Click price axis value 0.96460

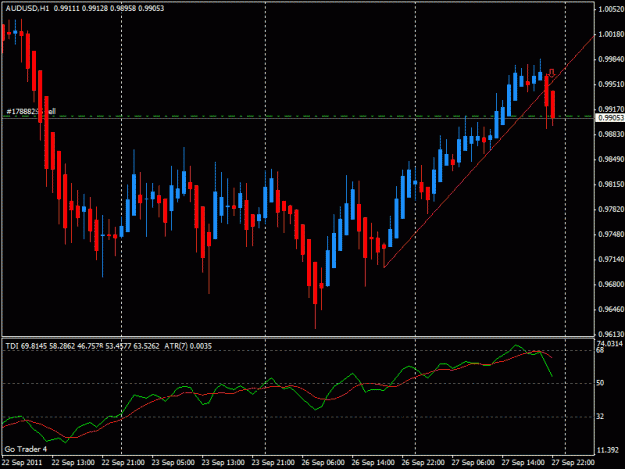point(611,309)
